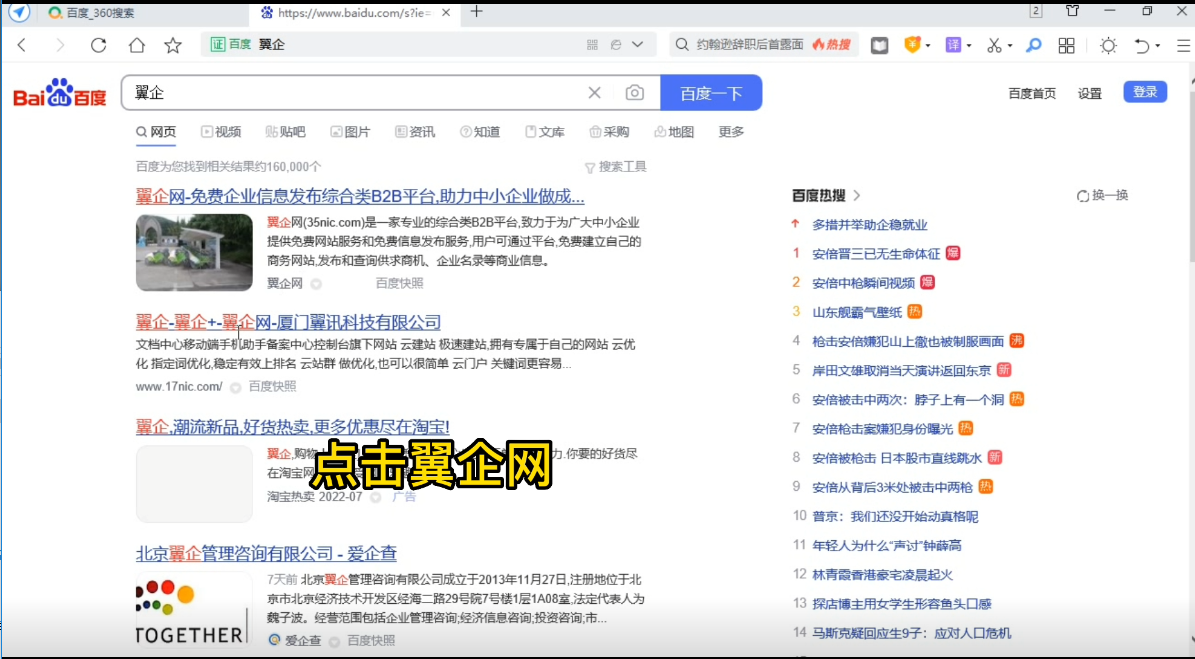Viewport: 1195px width, 659px height.
Task: Click the 翼企网 result thumbnail image
Action: pyautogui.click(x=194, y=252)
